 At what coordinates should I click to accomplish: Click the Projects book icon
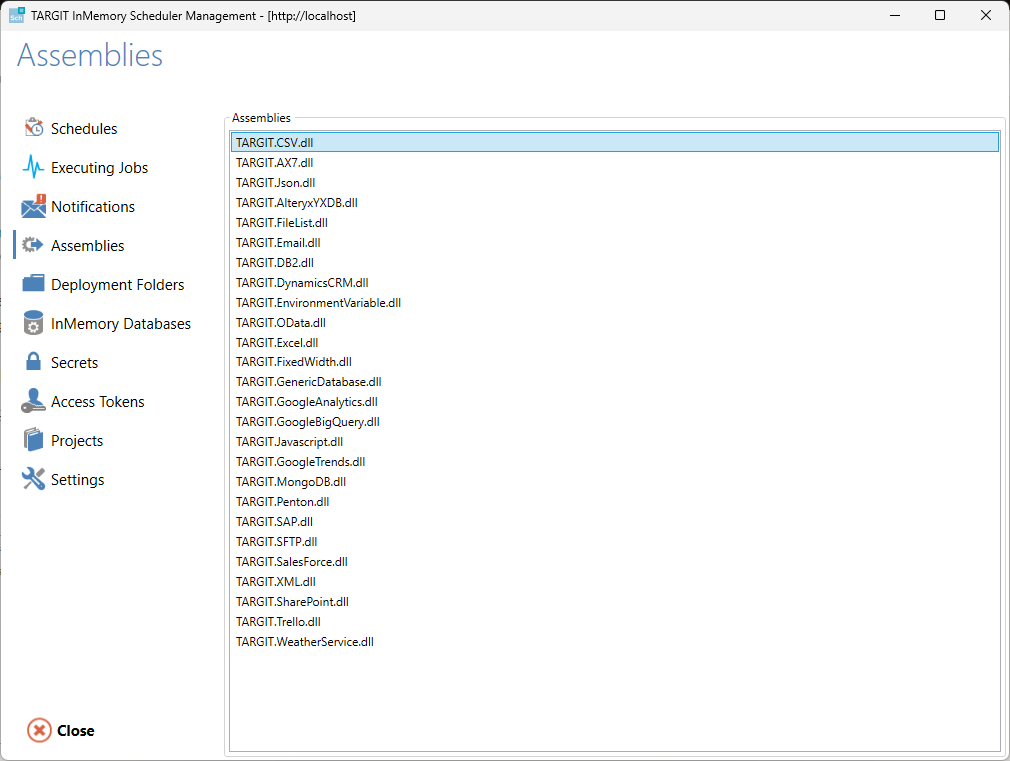(33, 440)
